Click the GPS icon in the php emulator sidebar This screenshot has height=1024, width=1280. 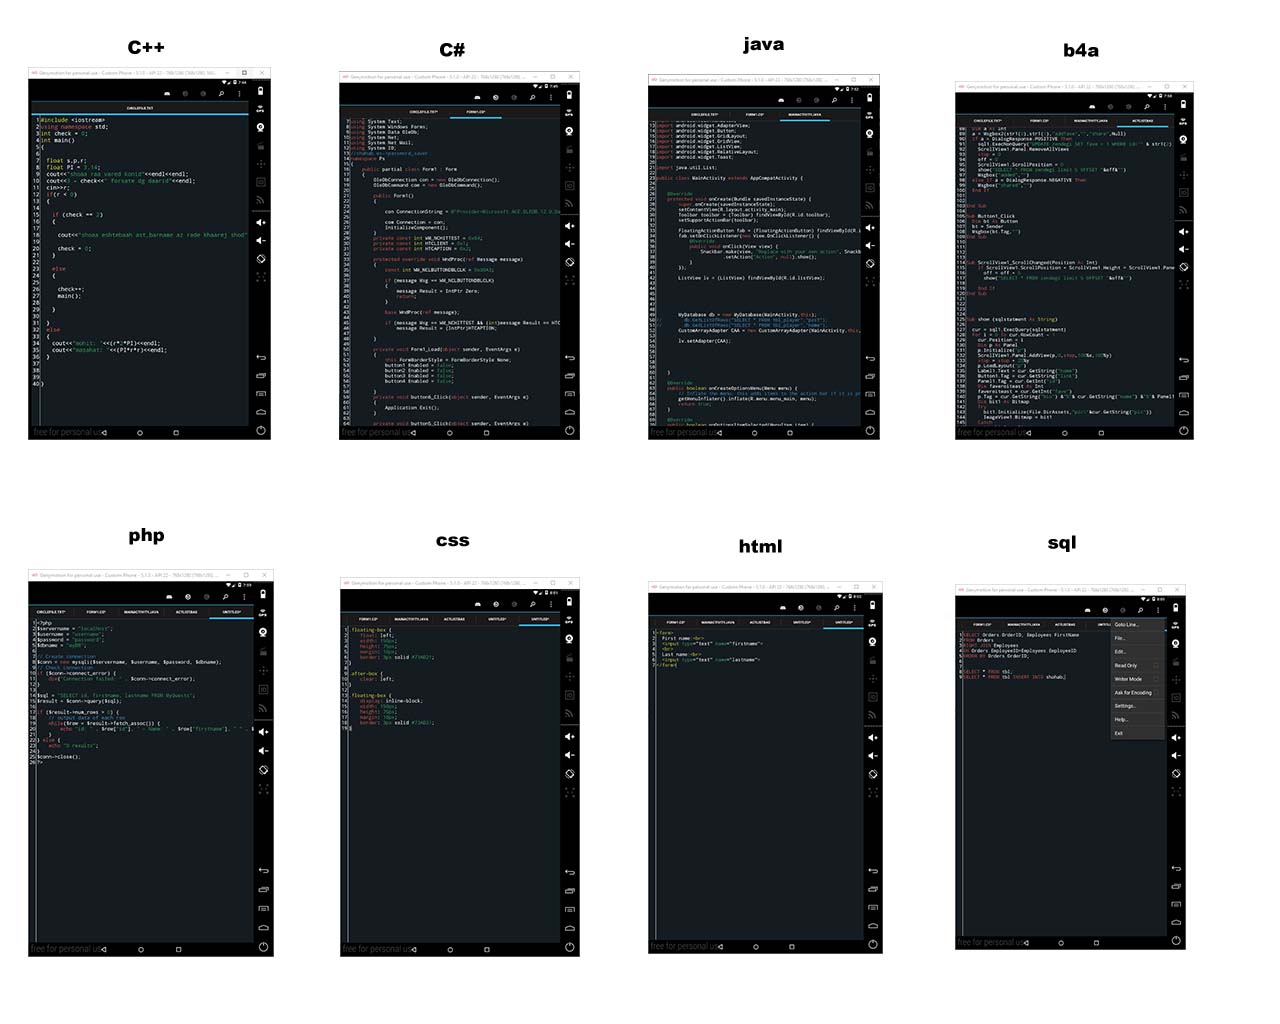pyautogui.click(x=262, y=613)
